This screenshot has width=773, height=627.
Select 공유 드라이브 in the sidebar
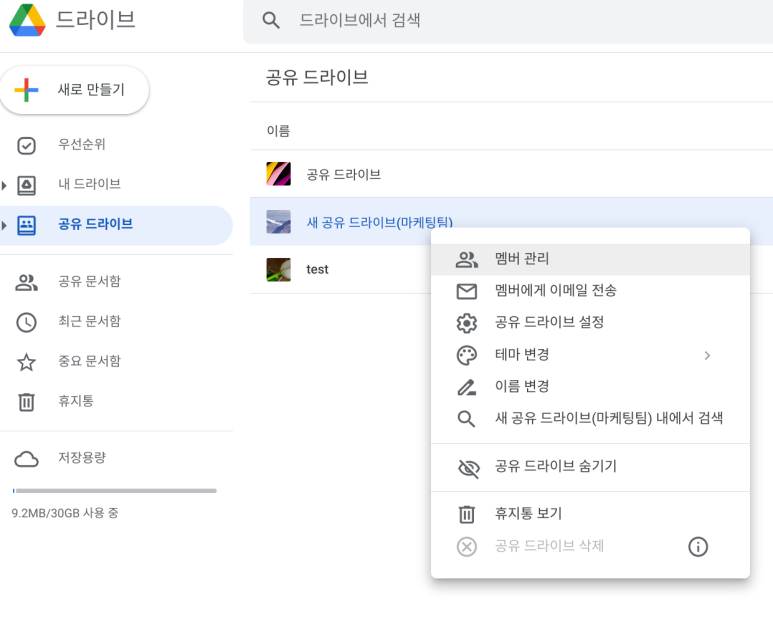coord(116,225)
